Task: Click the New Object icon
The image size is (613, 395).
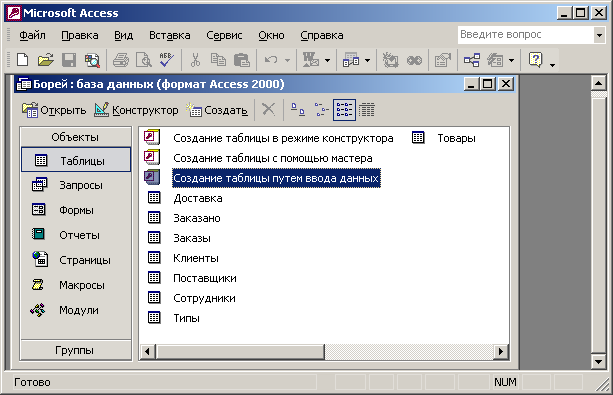Action: (x=495, y=60)
